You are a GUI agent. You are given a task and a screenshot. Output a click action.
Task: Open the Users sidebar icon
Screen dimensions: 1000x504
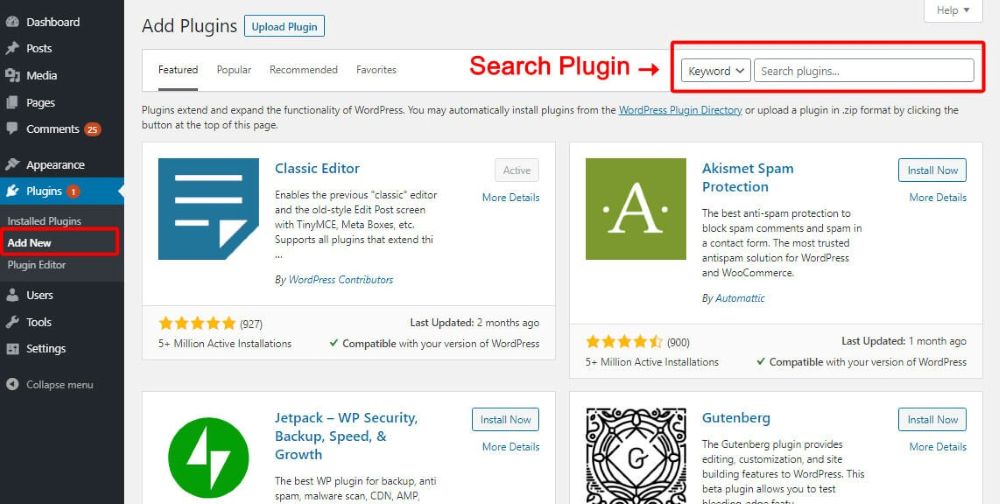tap(12, 295)
